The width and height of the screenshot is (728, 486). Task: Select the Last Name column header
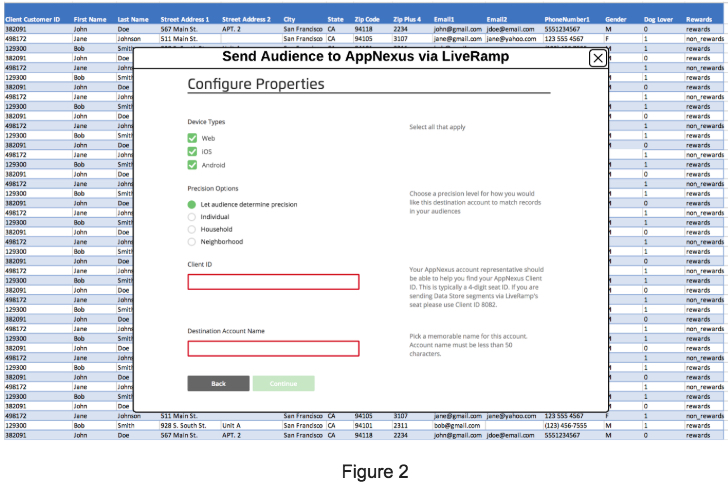[x=133, y=19]
